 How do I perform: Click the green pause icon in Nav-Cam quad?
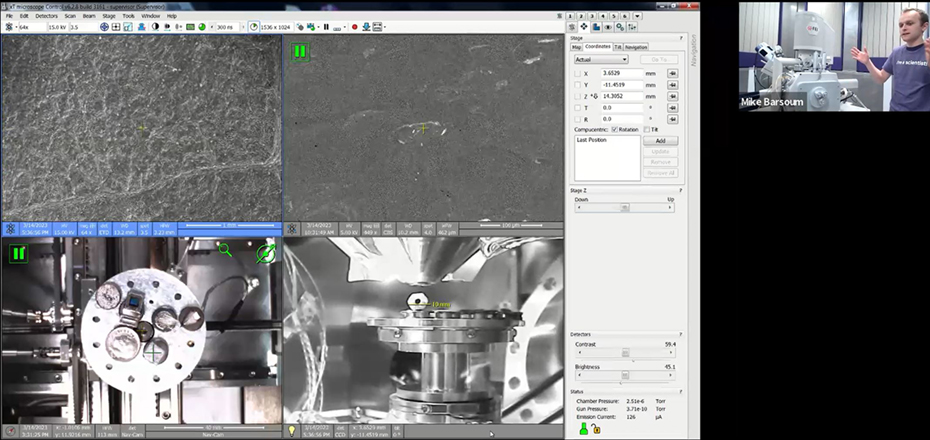(x=18, y=254)
